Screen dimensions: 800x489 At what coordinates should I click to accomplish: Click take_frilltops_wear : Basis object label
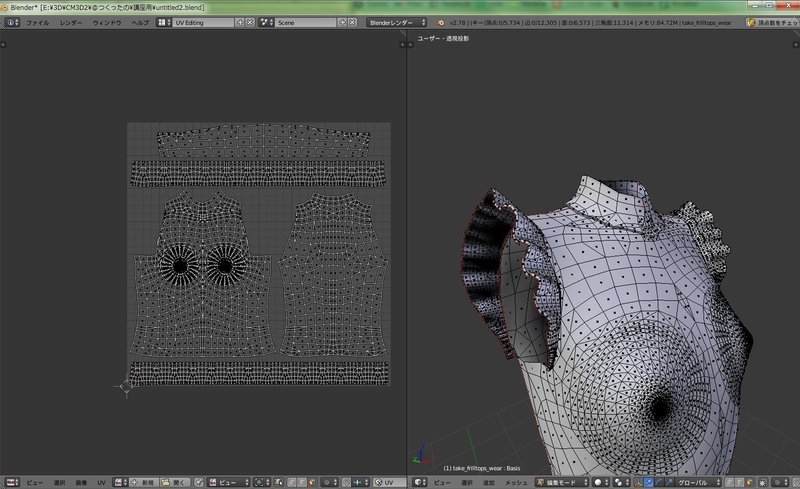(x=482, y=468)
